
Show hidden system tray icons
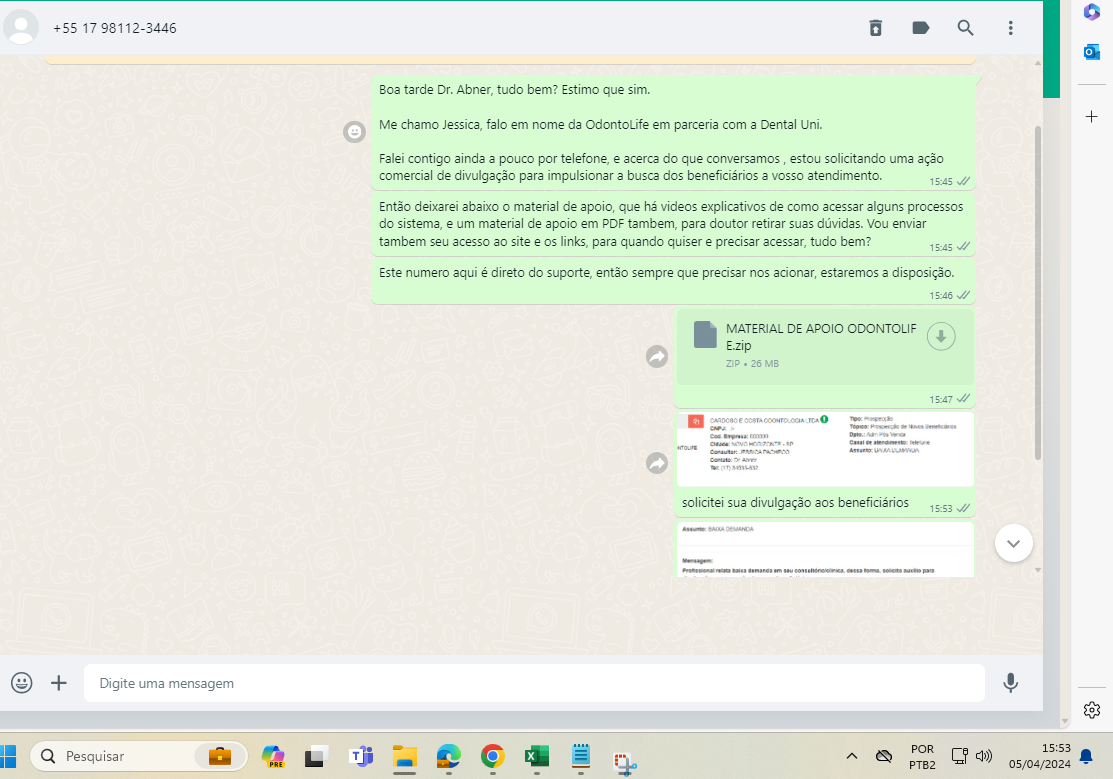(x=852, y=756)
